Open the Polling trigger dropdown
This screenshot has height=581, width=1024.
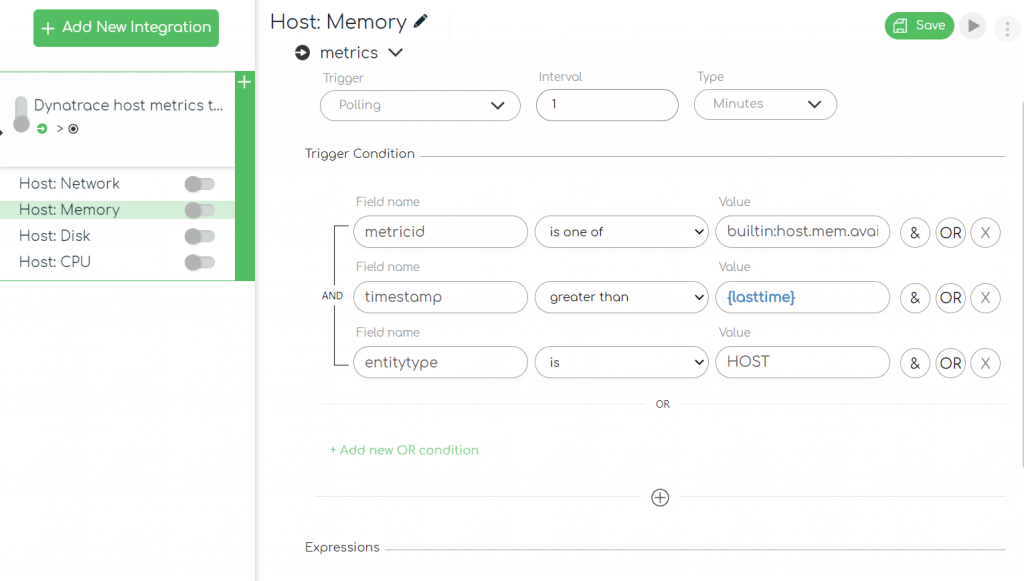click(x=419, y=105)
